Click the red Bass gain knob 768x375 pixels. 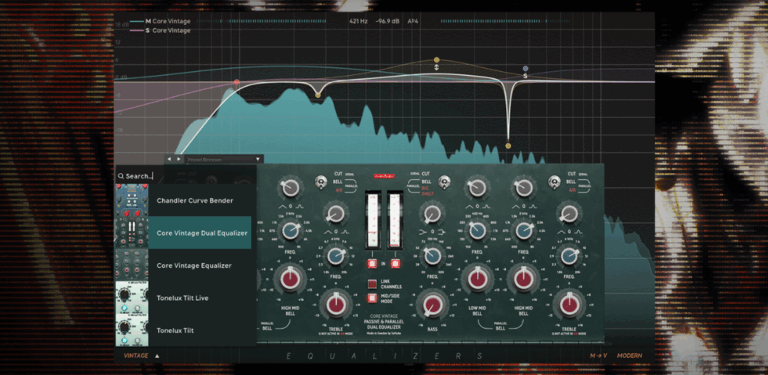[432, 306]
